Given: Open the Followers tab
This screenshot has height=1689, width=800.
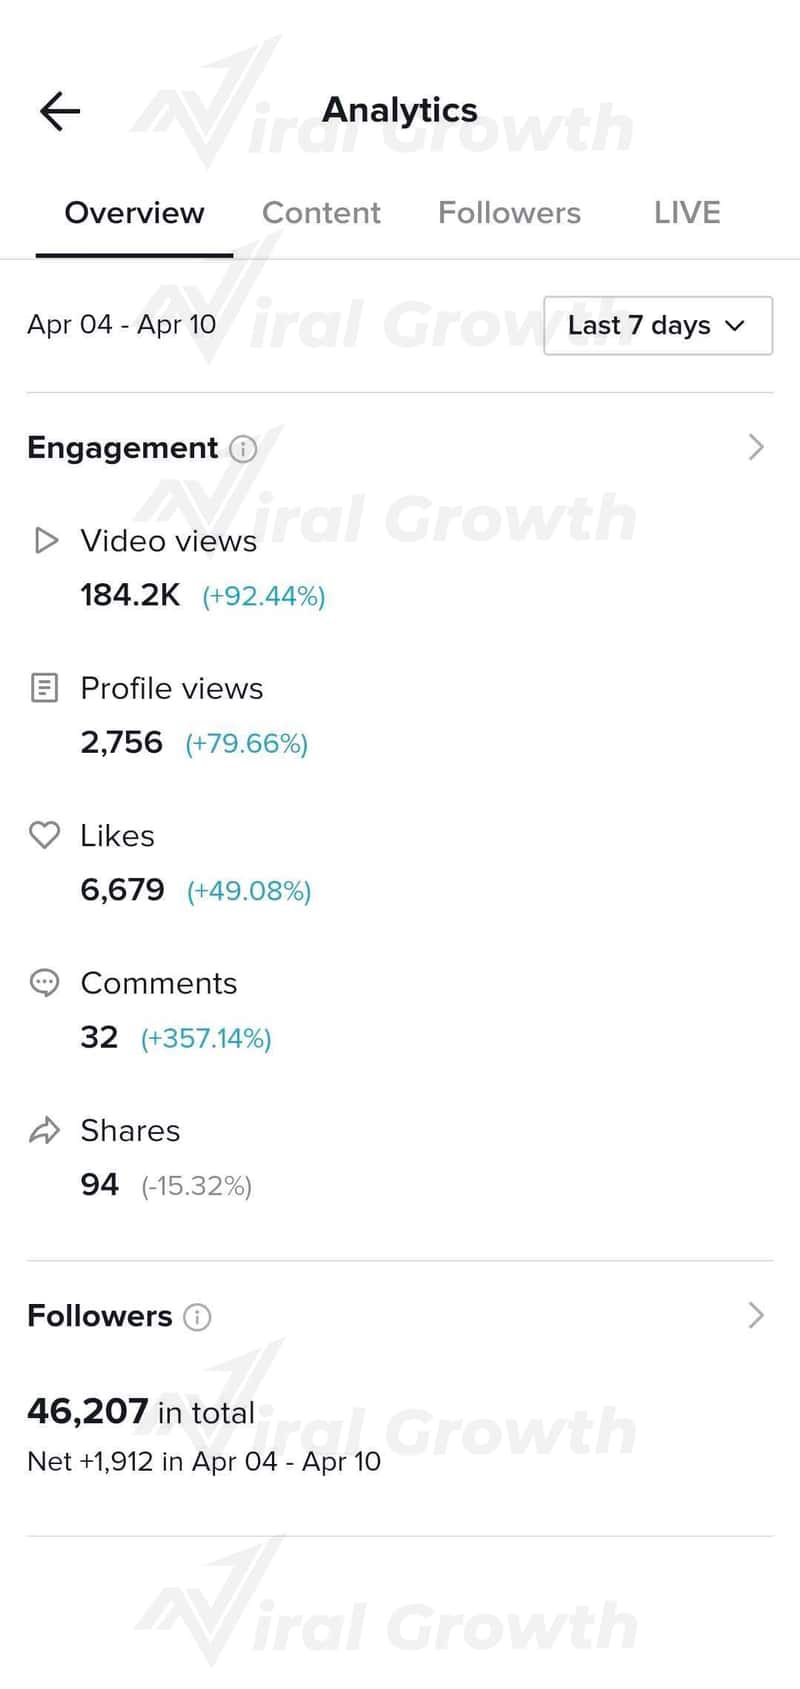Looking at the screenshot, I should coord(509,212).
